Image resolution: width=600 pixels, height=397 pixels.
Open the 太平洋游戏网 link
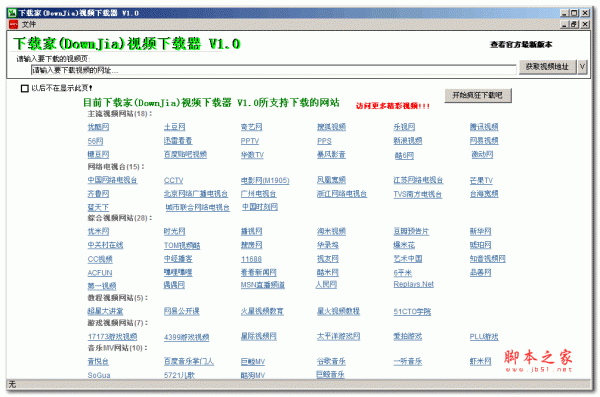coord(338,337)
